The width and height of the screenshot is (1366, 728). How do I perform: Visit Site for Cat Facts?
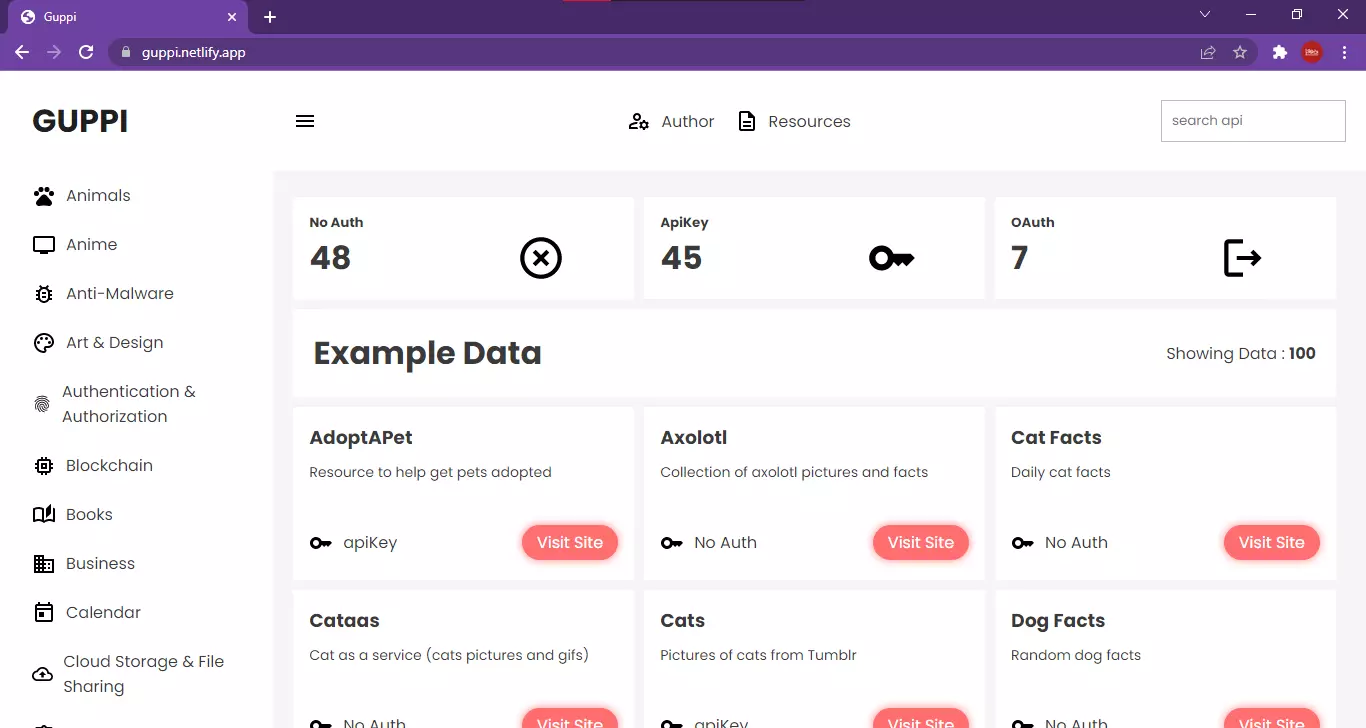coord(1272,543)
